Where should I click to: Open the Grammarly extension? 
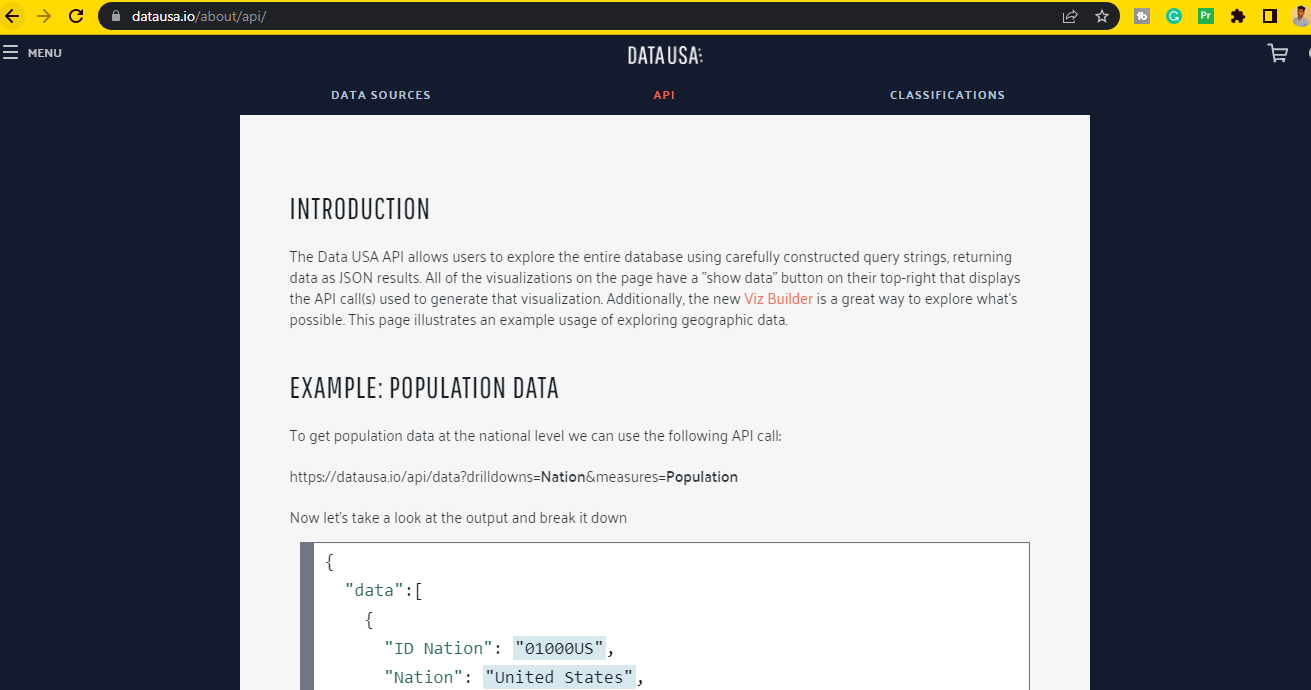[1174, 16]
